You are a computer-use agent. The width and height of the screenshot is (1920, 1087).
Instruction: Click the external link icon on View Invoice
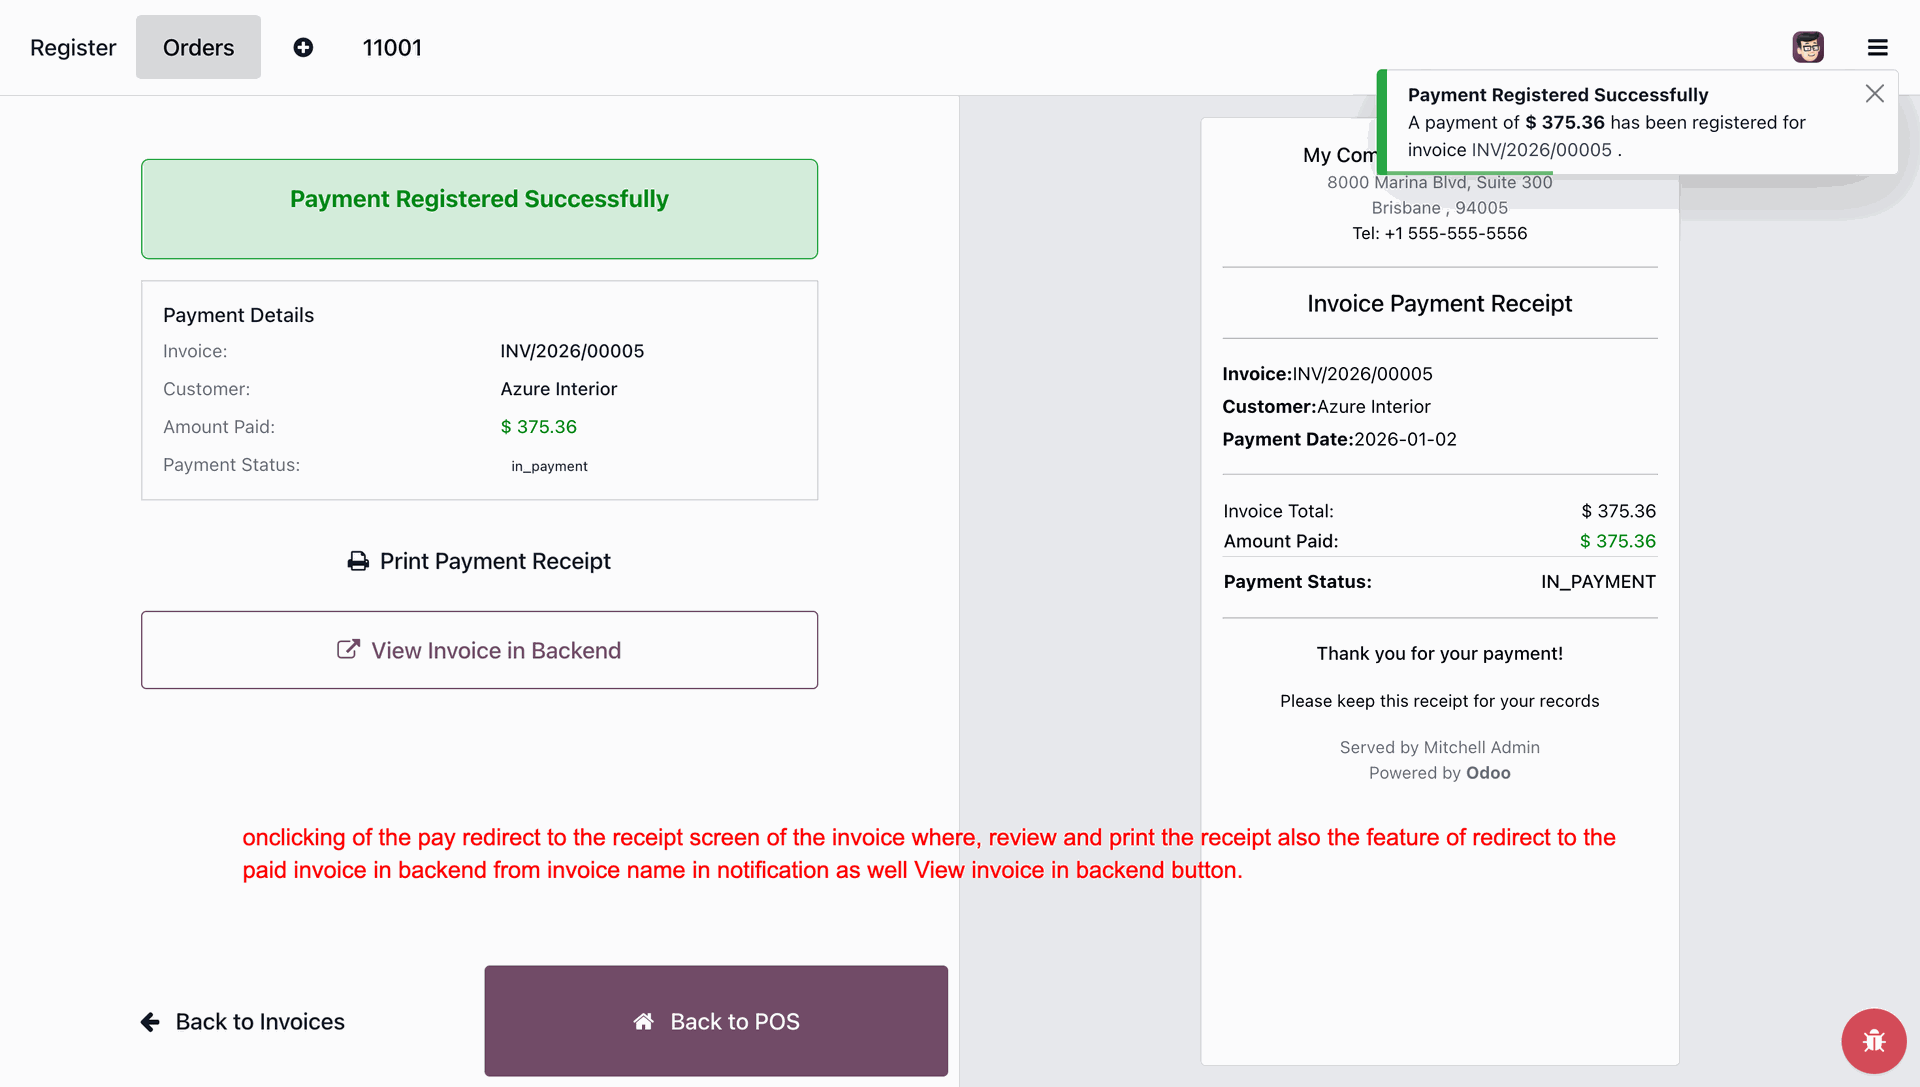(x=348, y=650)
